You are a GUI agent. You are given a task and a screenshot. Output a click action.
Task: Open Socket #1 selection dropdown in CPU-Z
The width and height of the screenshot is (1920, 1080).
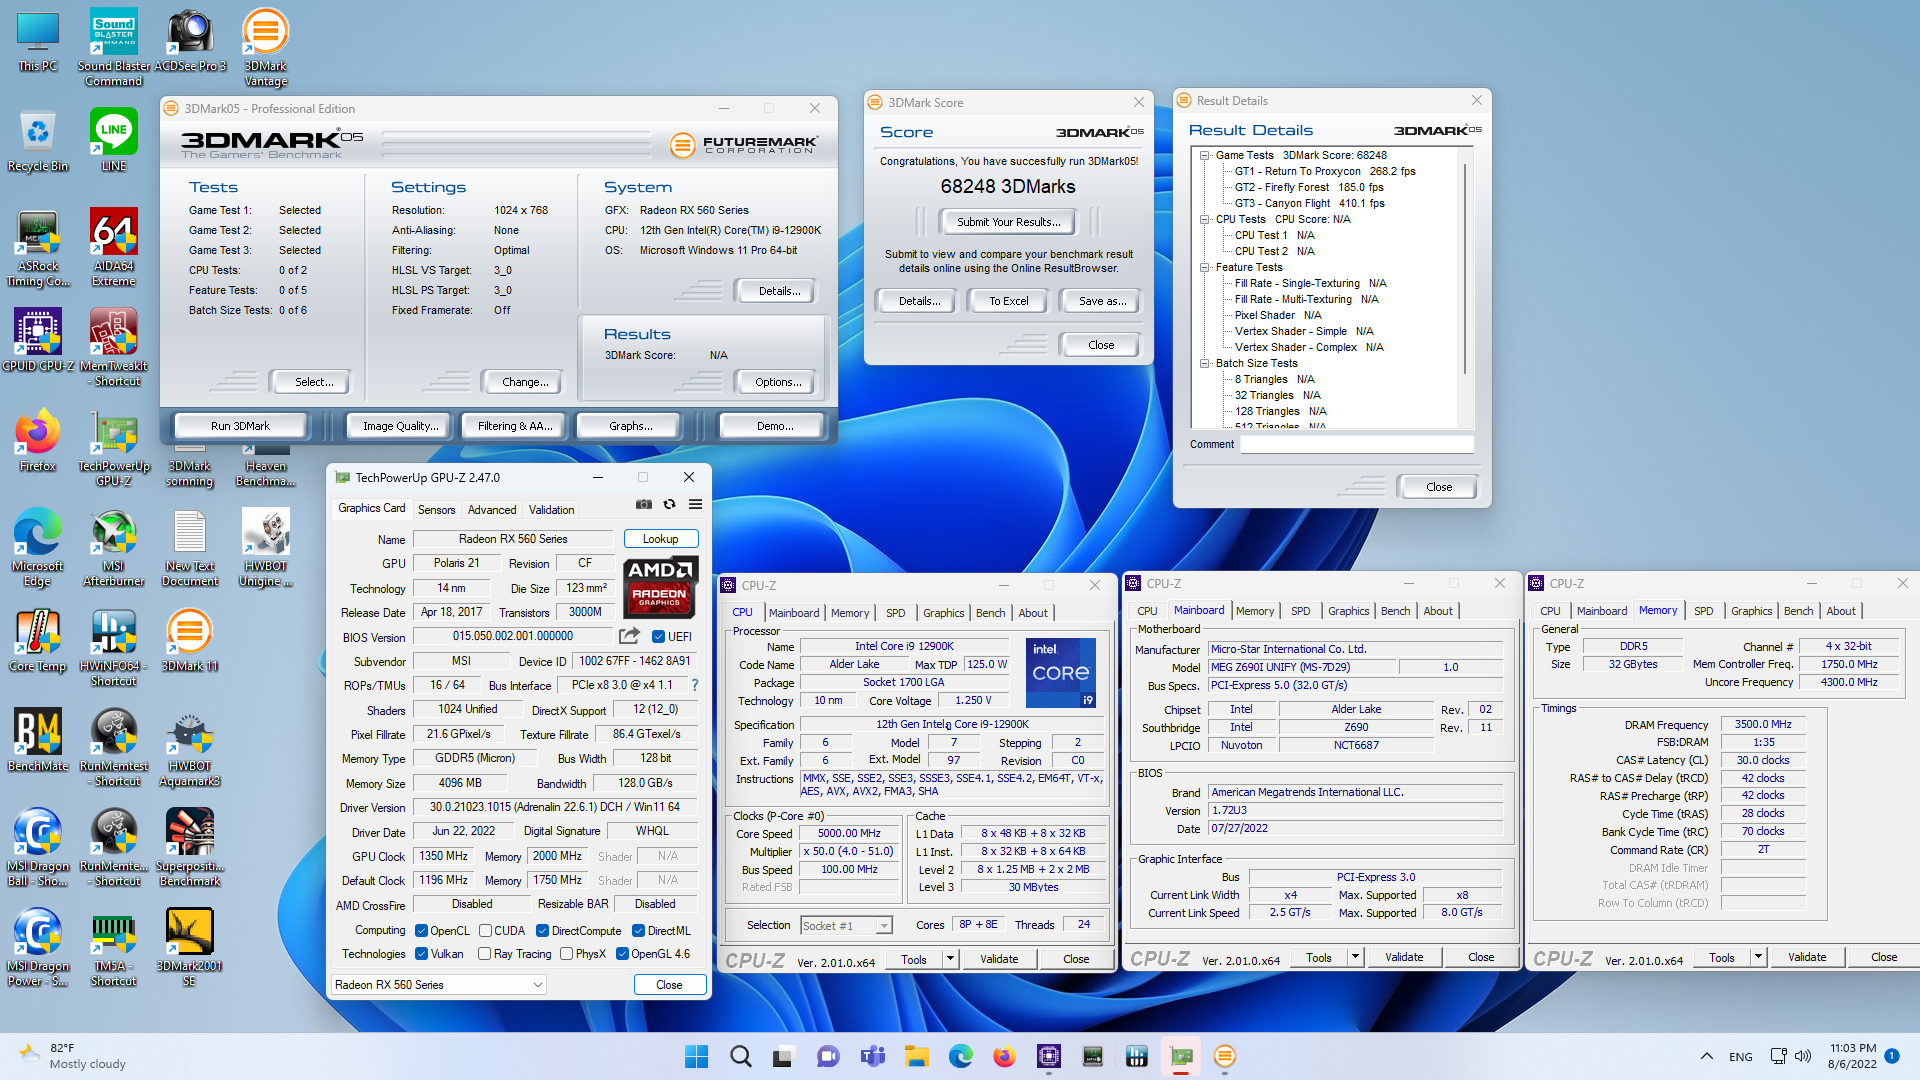[846, 926]
